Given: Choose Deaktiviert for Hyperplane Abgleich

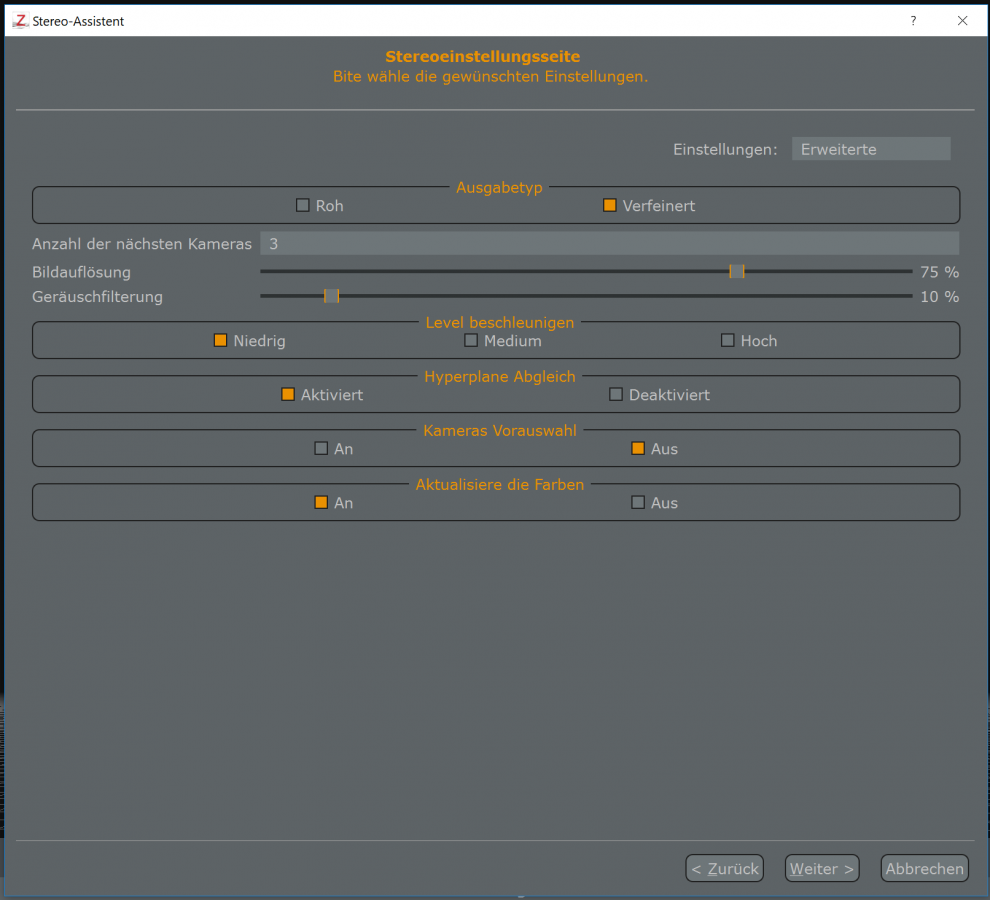Looking at the screenshot, I should (616, 395).
